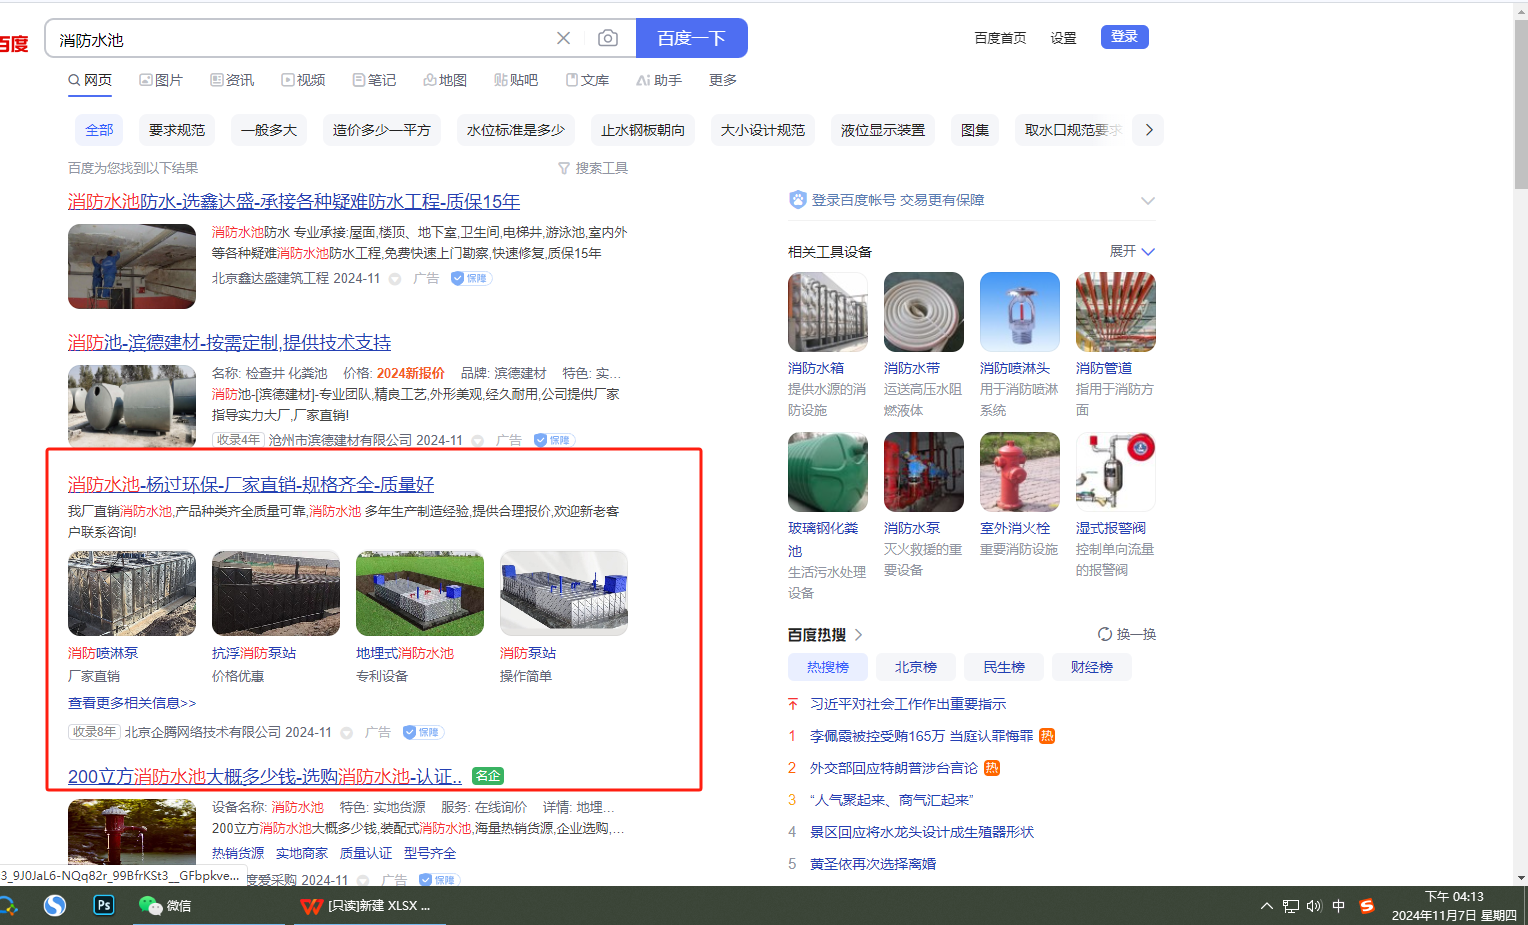Select the 图集 filter chip
The width and height of the screenshot is (1528, 925).
(x=975, y=130)
